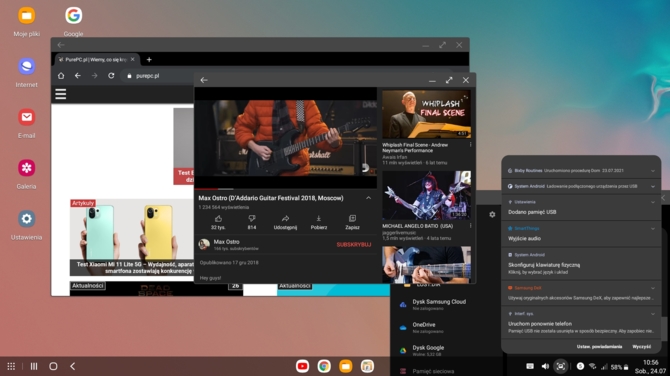Save video using Zapisz icon

352,222
